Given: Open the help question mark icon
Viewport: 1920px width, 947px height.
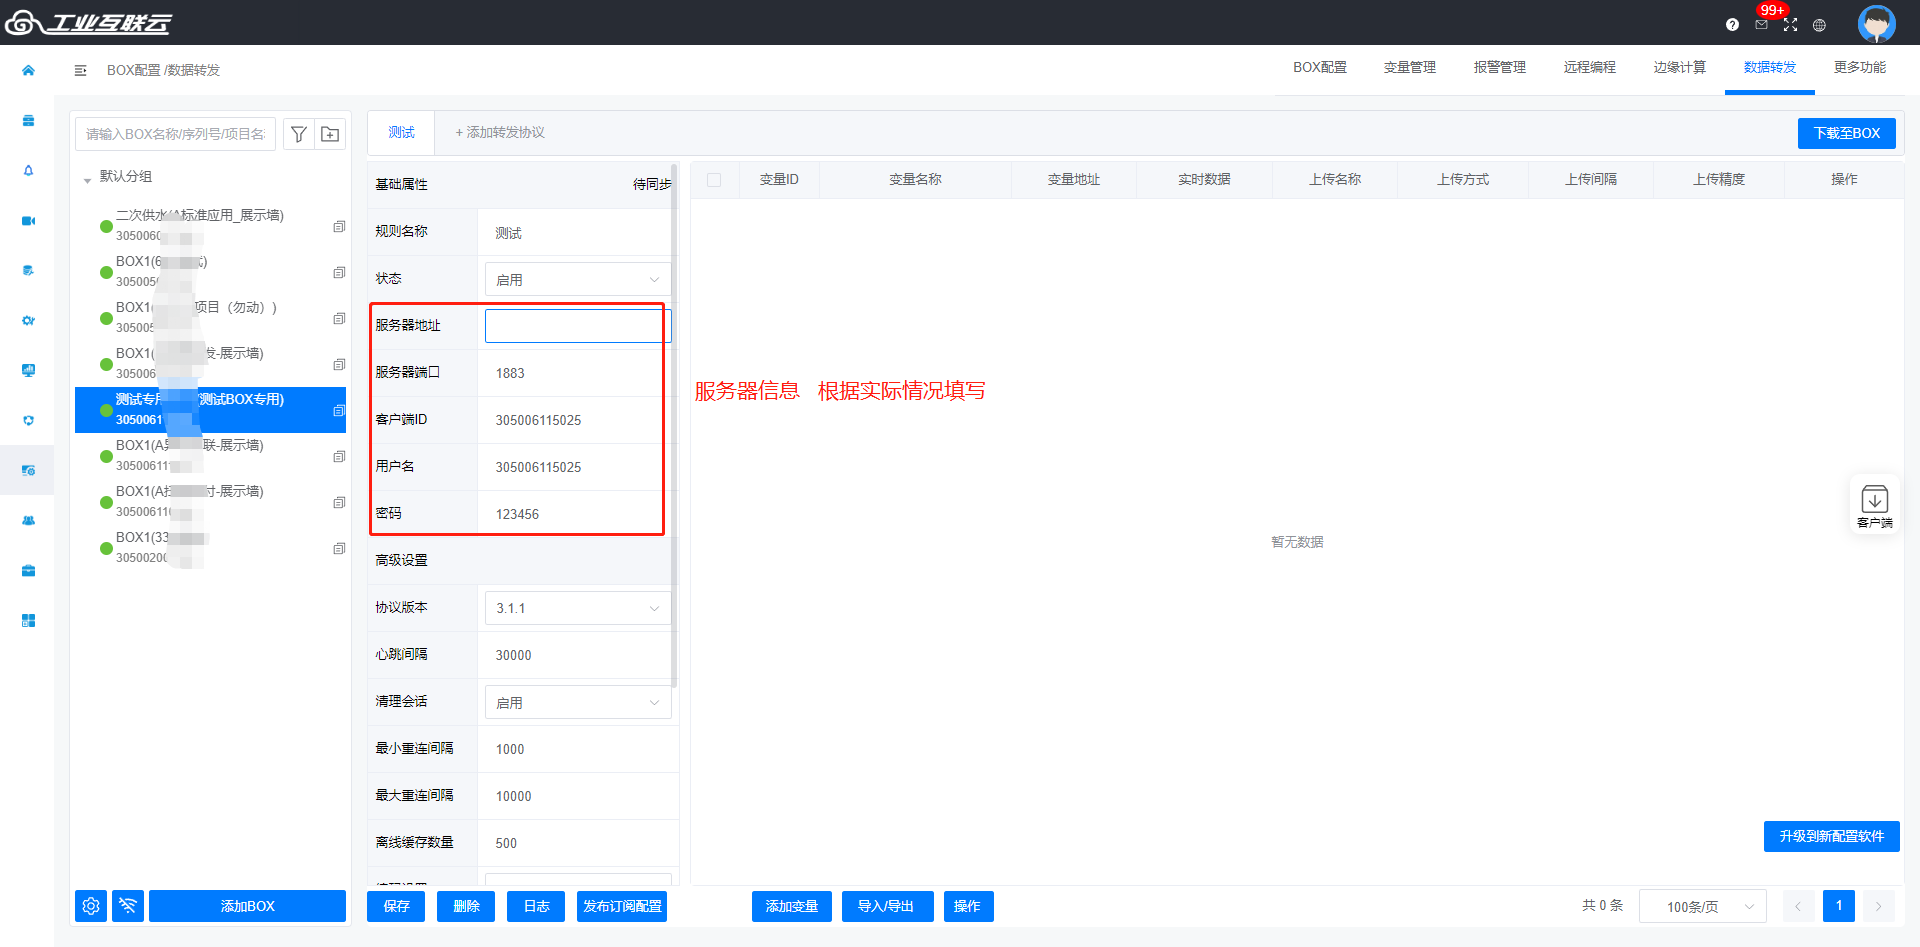Looking at the screenshot, I should coord(1732,25).
